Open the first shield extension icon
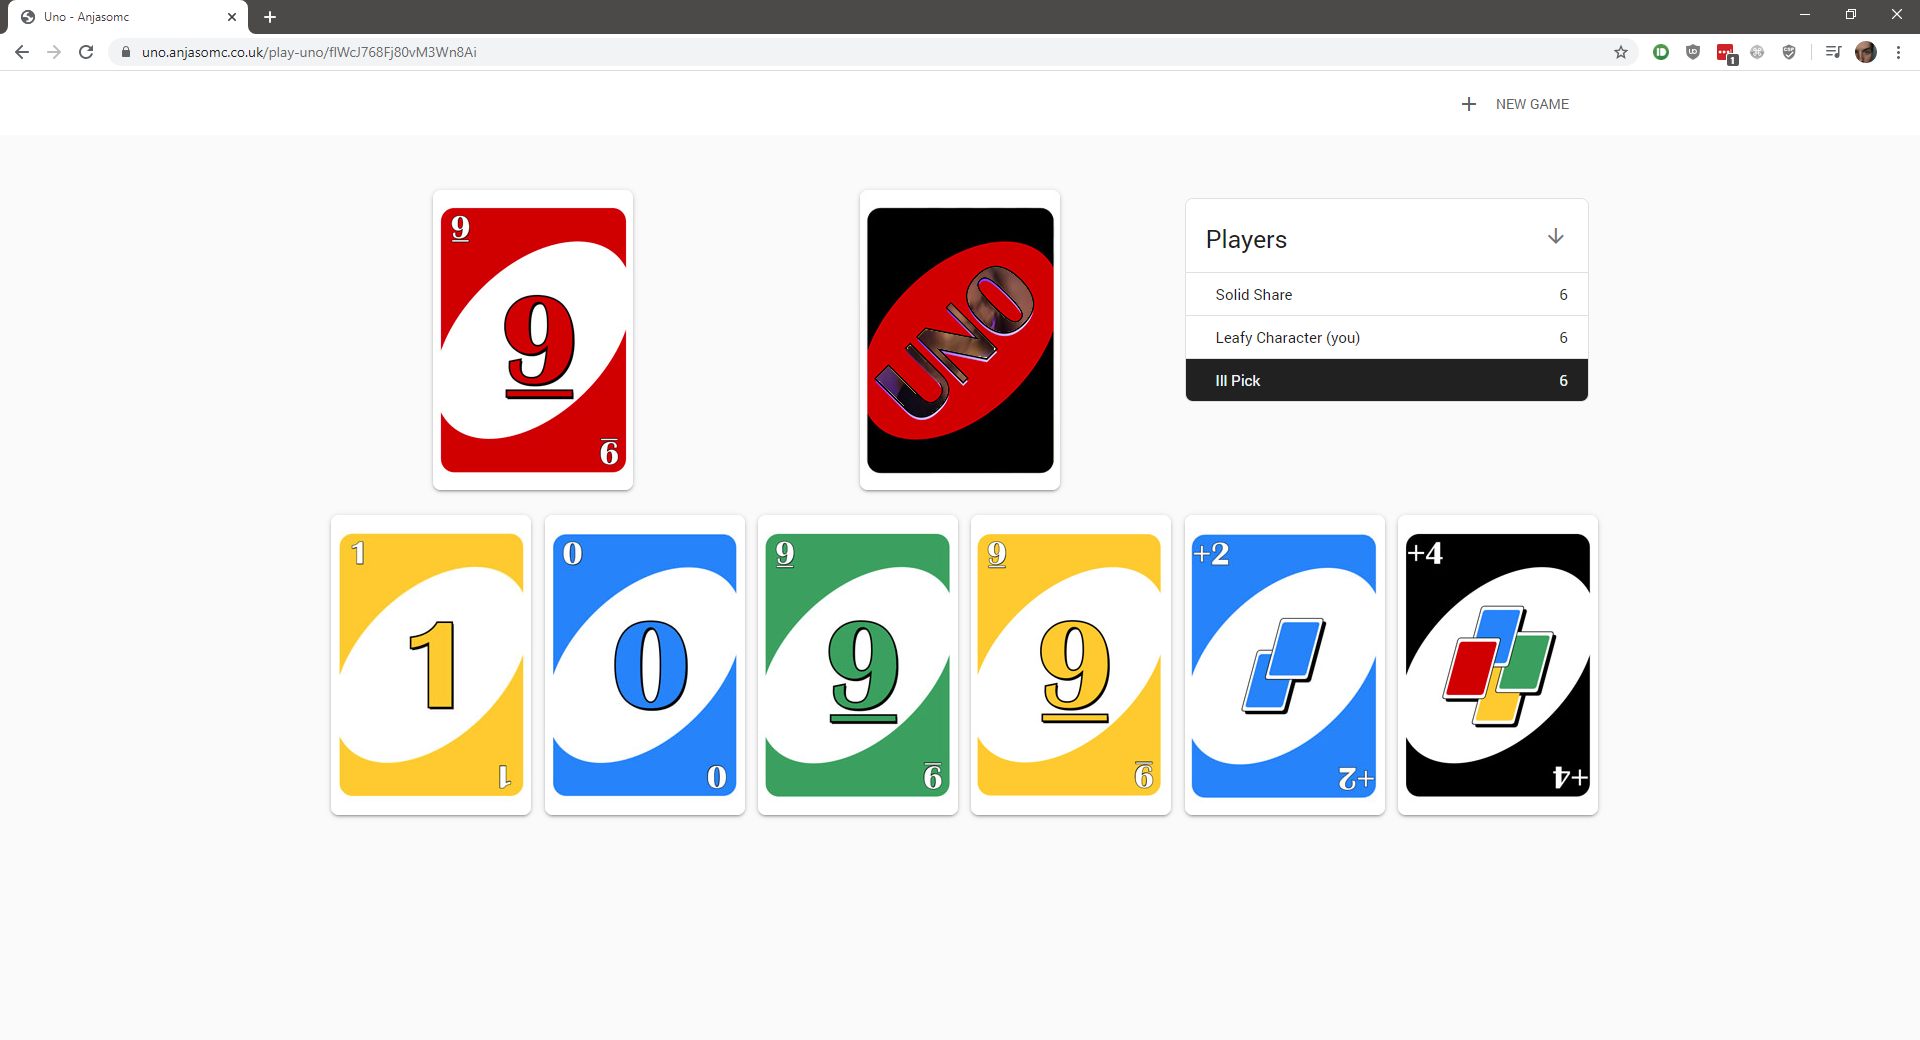1920x1040 pixels. point(1693,52)
